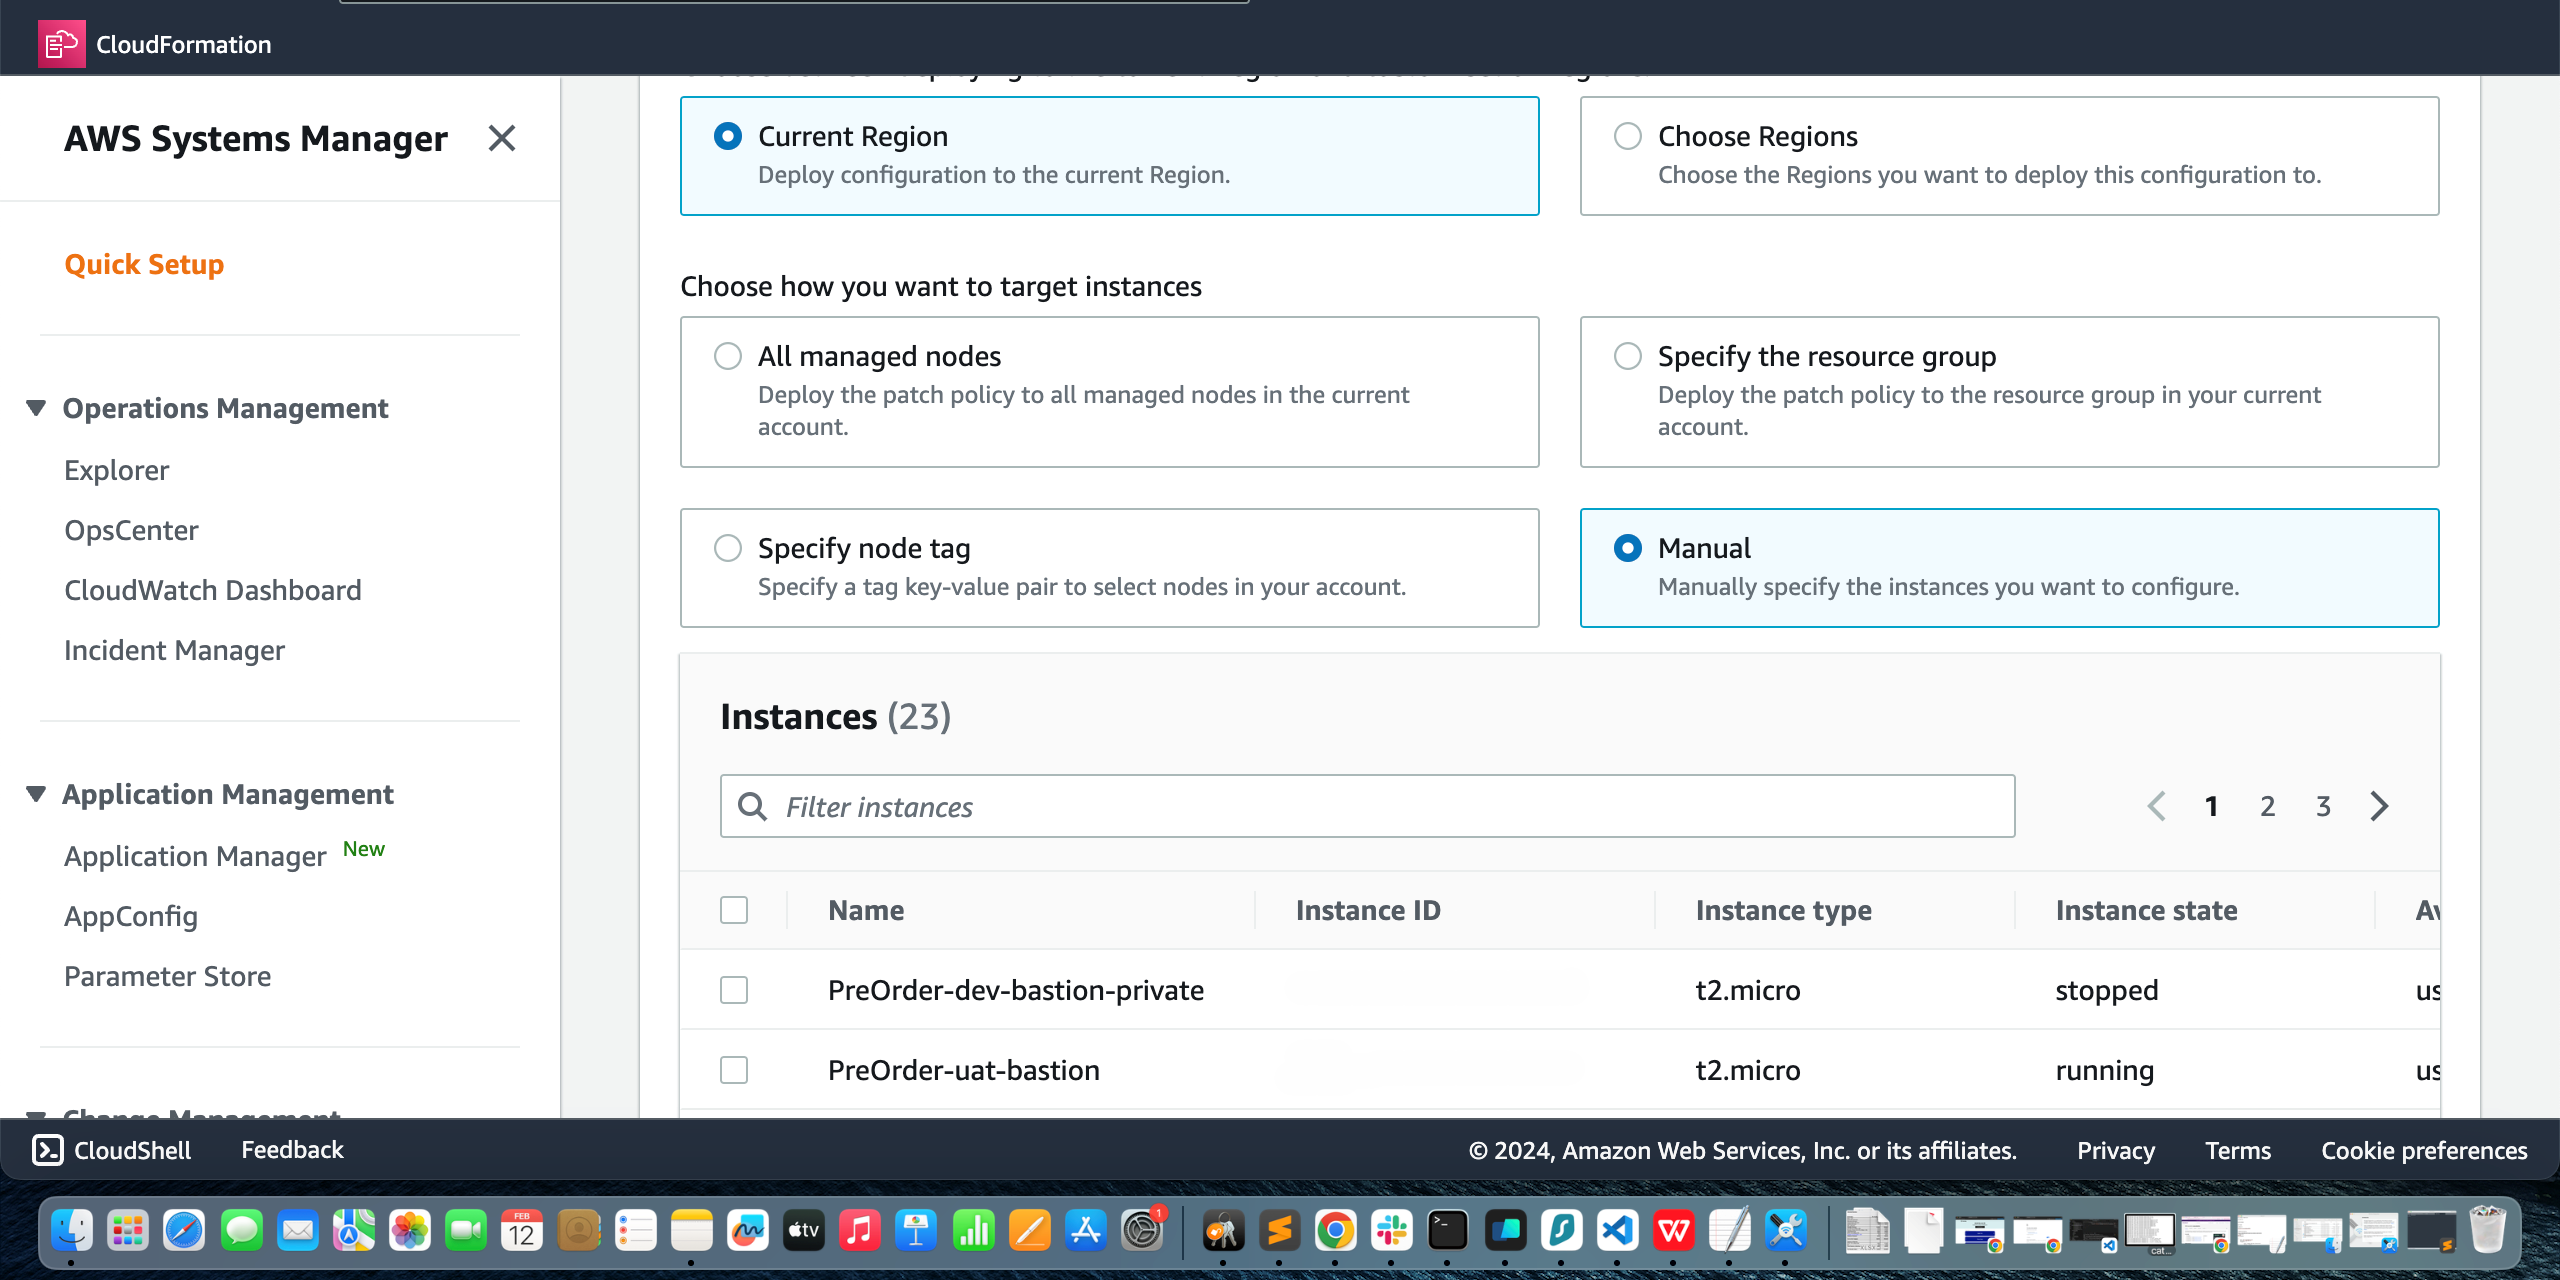
Task: Open Trash in the dock
Action: click(2487, 1230)
